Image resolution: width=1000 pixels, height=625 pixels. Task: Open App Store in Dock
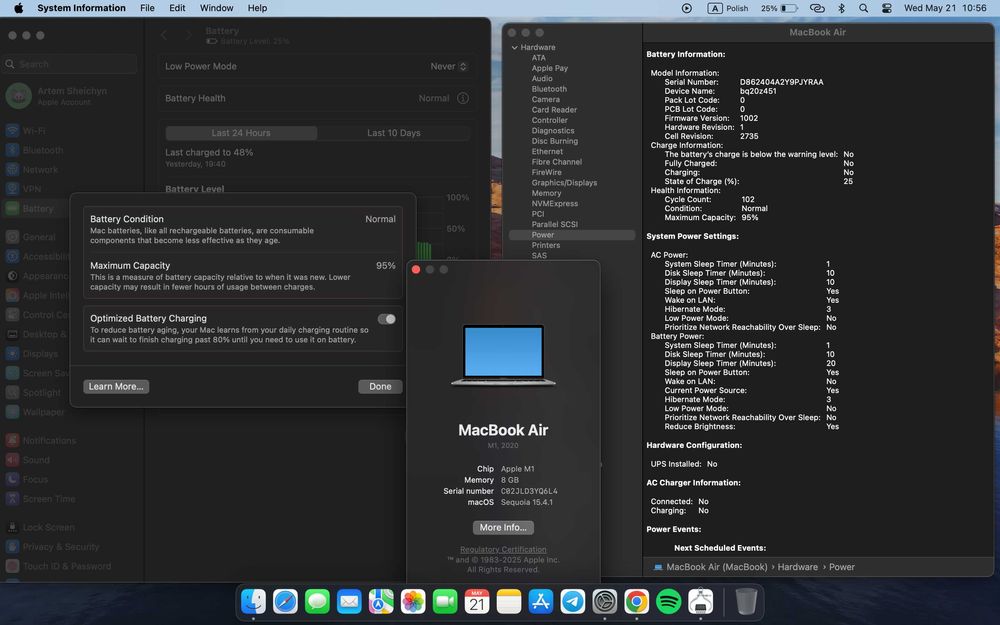point(540,601)
